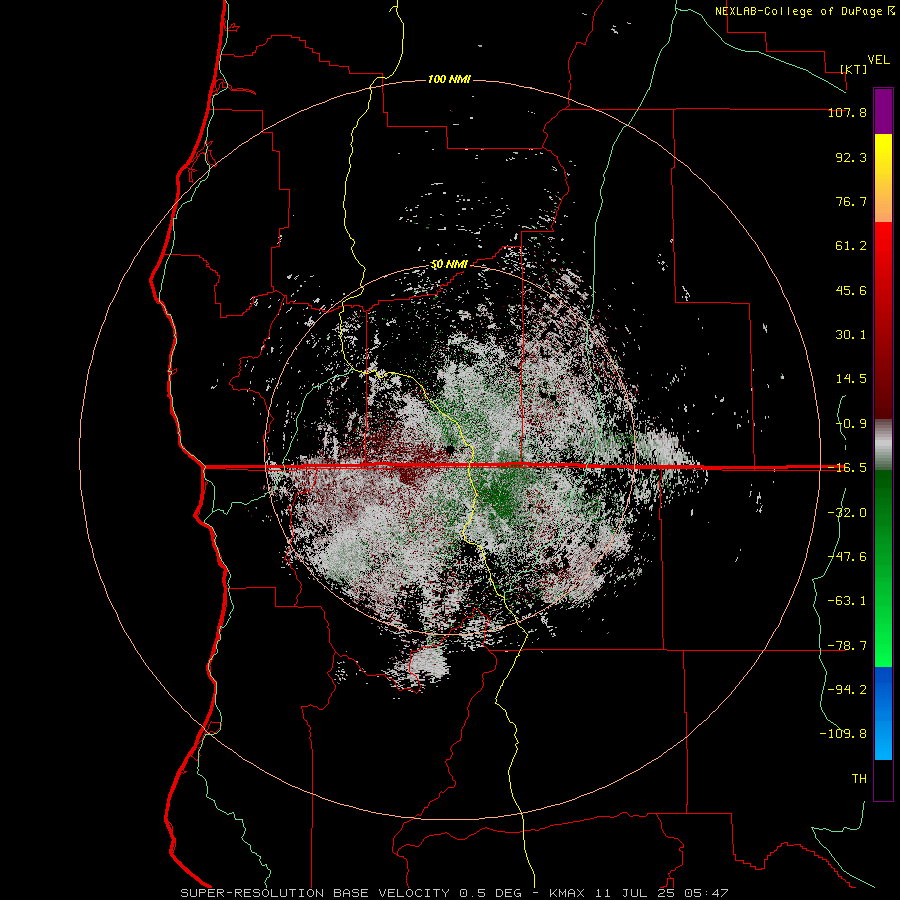
Task: Select the -109.8 velocity scale value
Action: [843, 734]
